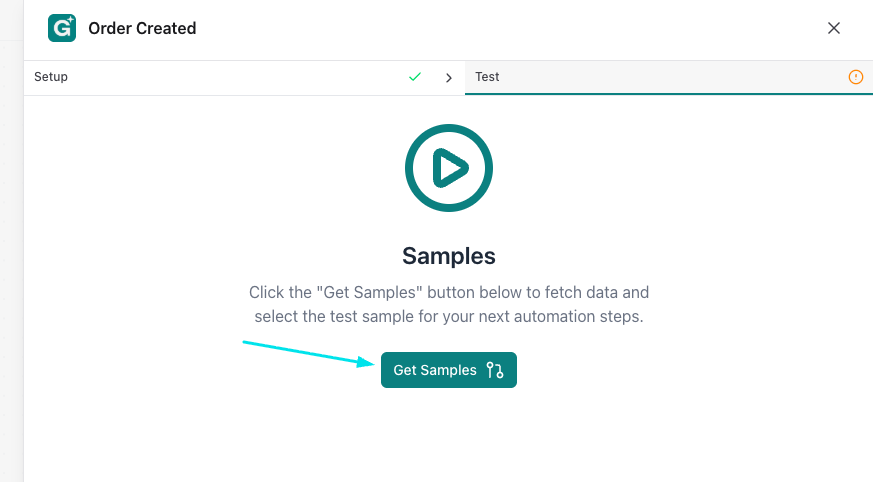The height and width of the screenshot is (482, 873).
Task: Click the "Samples" heading text
Action: click(x=449, y=256)
